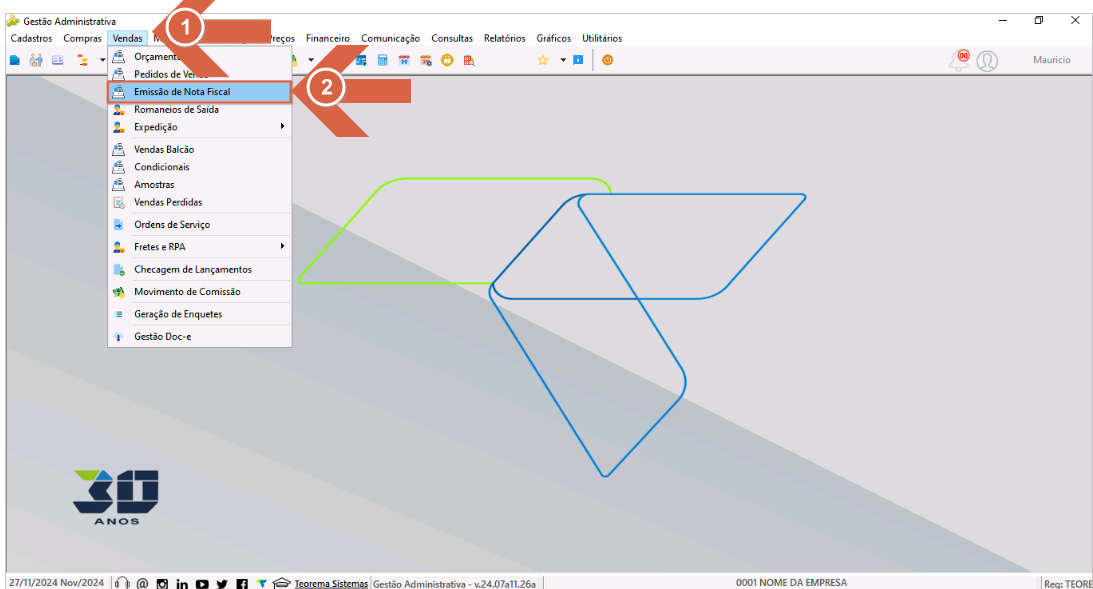Image resolution: width=1093 pixels, height=589 pixels.
Task: Click the graduation cap icon in status bar
Action: tap(281, 583)
